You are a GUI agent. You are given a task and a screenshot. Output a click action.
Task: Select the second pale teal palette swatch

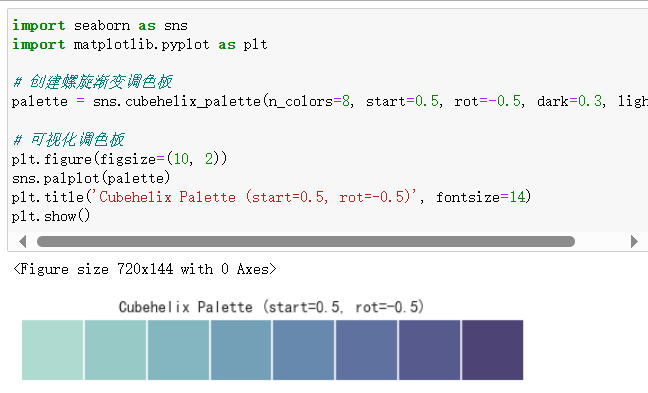point(115,350)
